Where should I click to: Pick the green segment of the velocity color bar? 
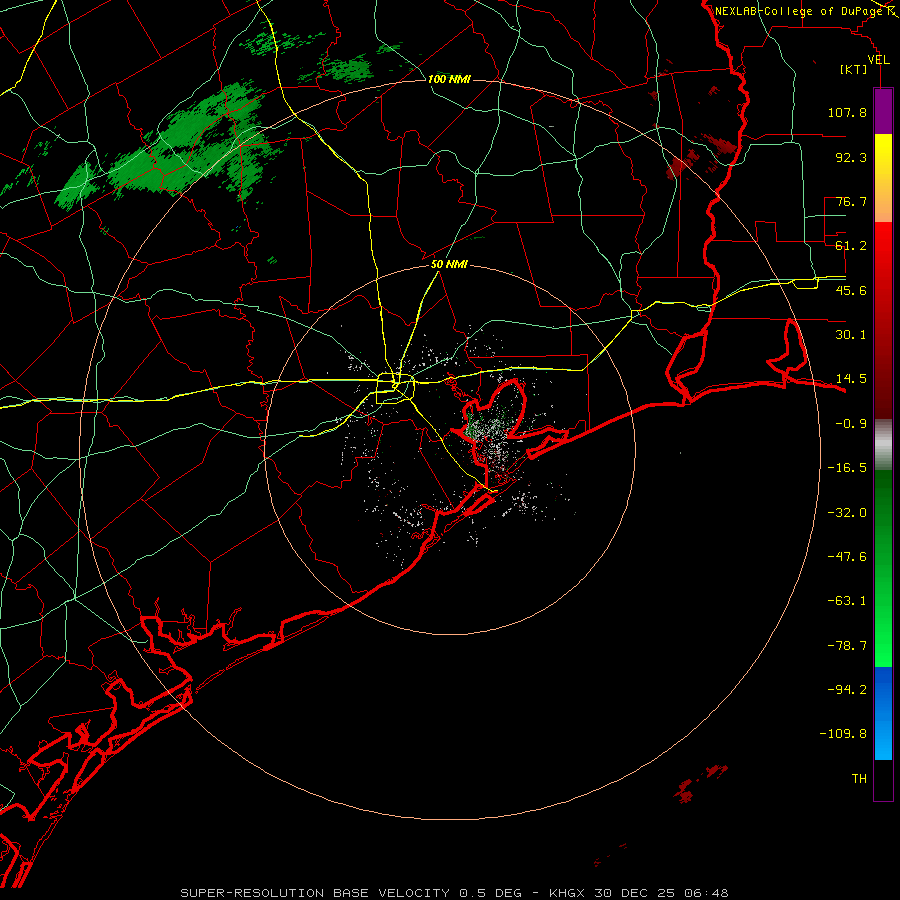pyautogui.click(x=883, y=568)
